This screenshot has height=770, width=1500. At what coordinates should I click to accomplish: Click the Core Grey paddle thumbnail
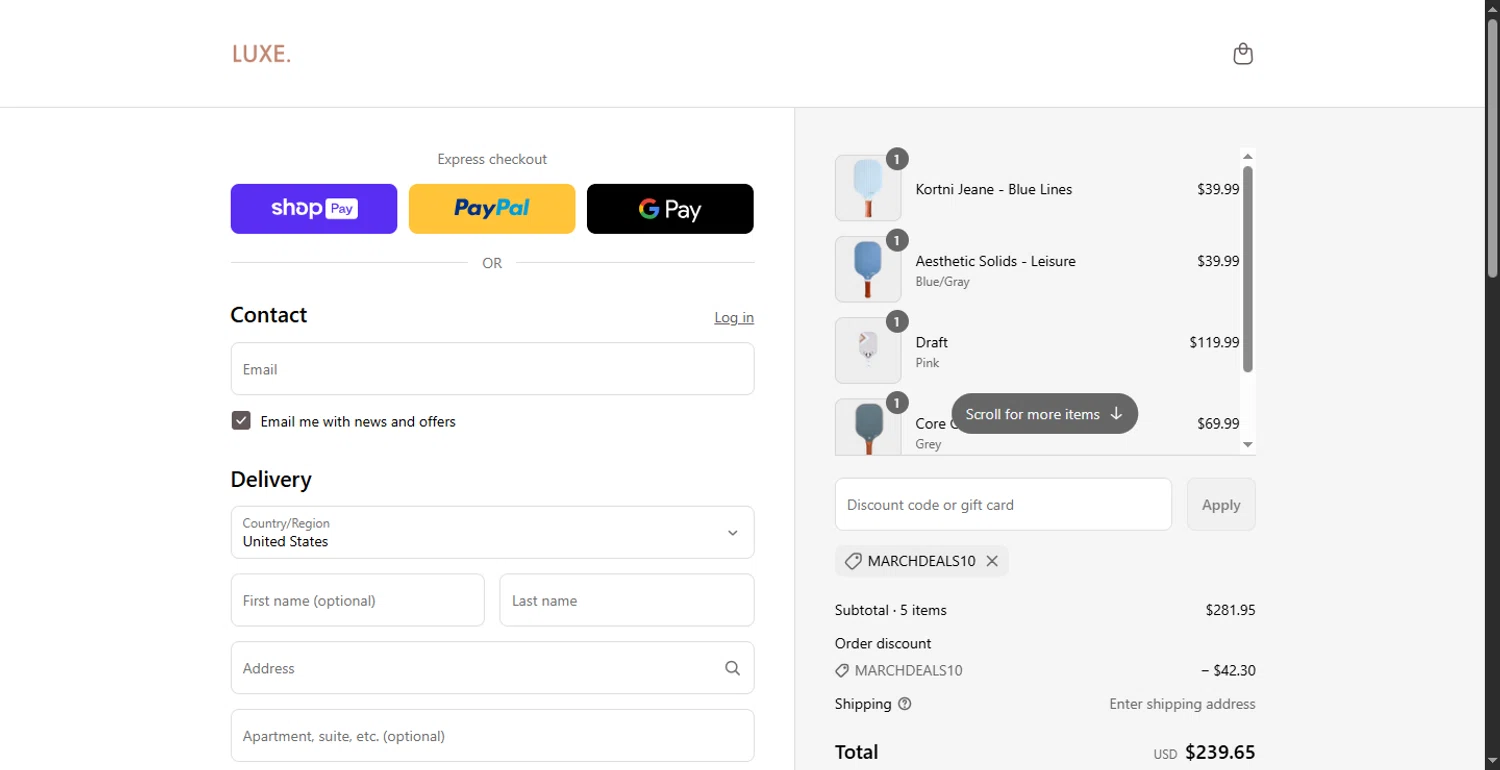pyautogui.click(x=868, y=427)
